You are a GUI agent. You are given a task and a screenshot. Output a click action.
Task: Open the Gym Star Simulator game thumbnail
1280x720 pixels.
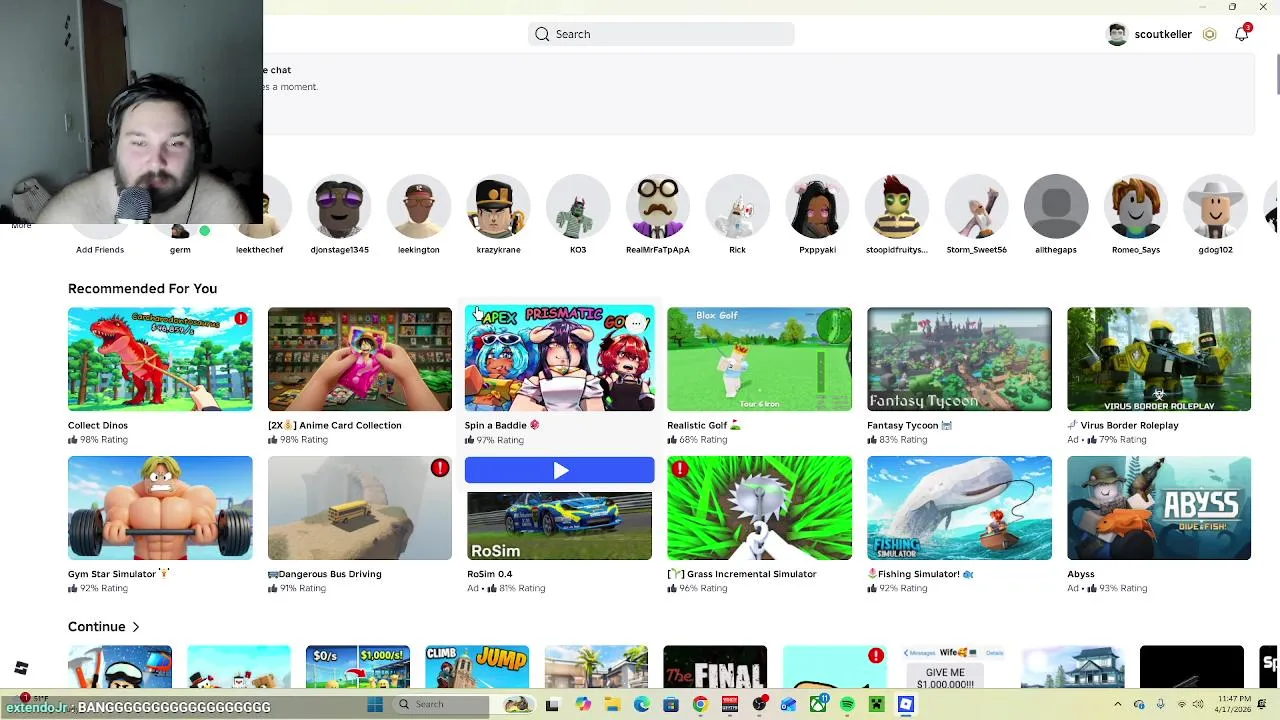[x=160, y=508]
